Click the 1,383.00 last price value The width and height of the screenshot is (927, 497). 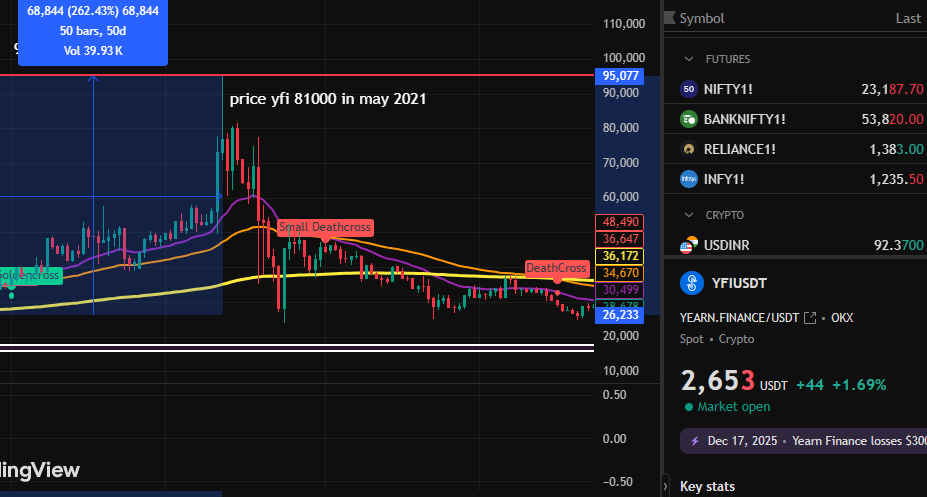point(896,150)
